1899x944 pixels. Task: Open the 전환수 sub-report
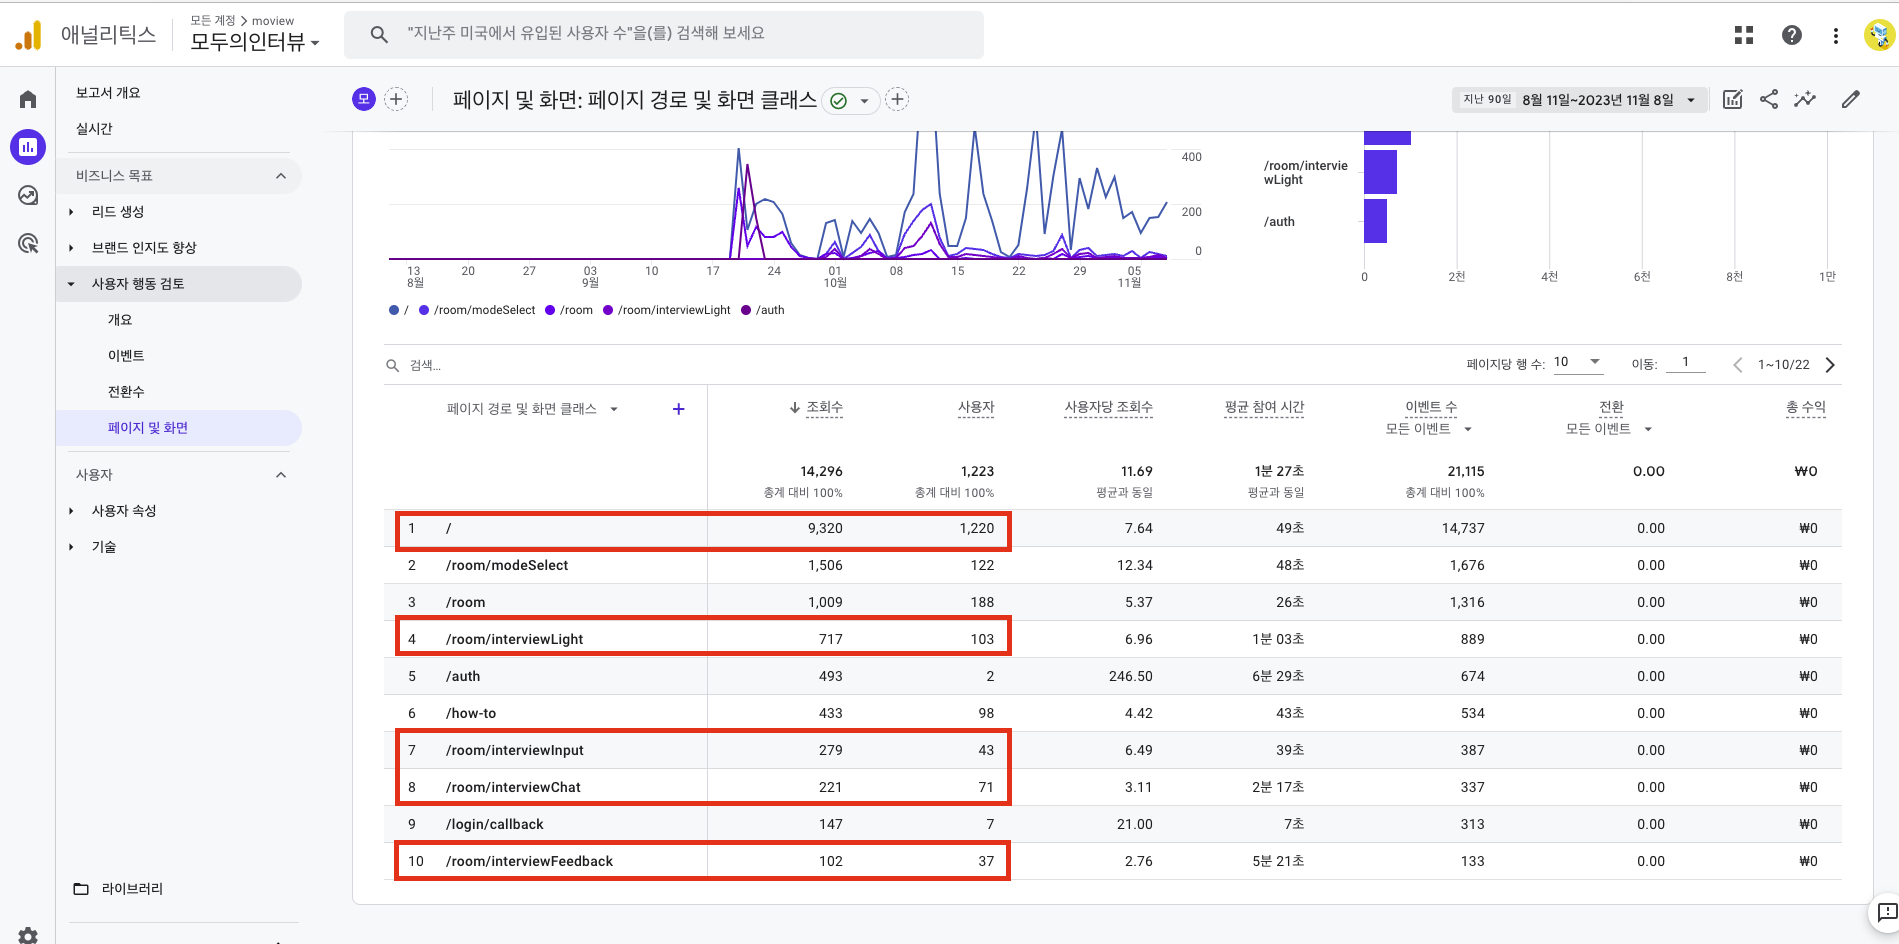pyautogui.click(x=126, y=392)
